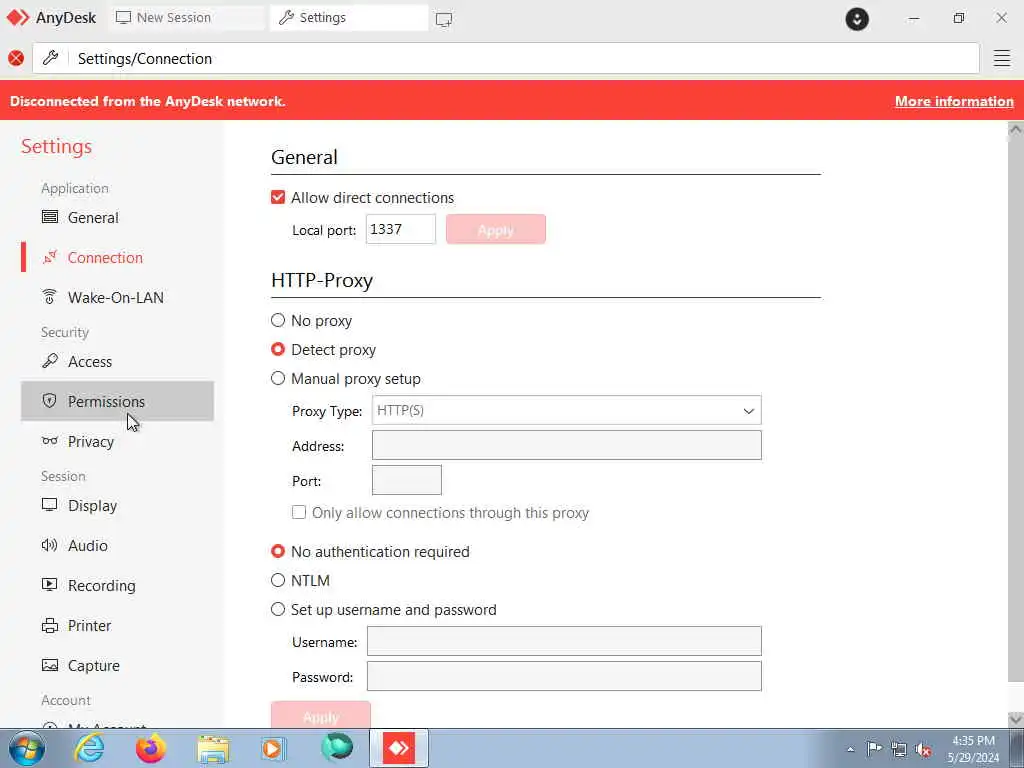Click the dark circular download-arrow icon
Screen dimensions: 1024x768
857,19
